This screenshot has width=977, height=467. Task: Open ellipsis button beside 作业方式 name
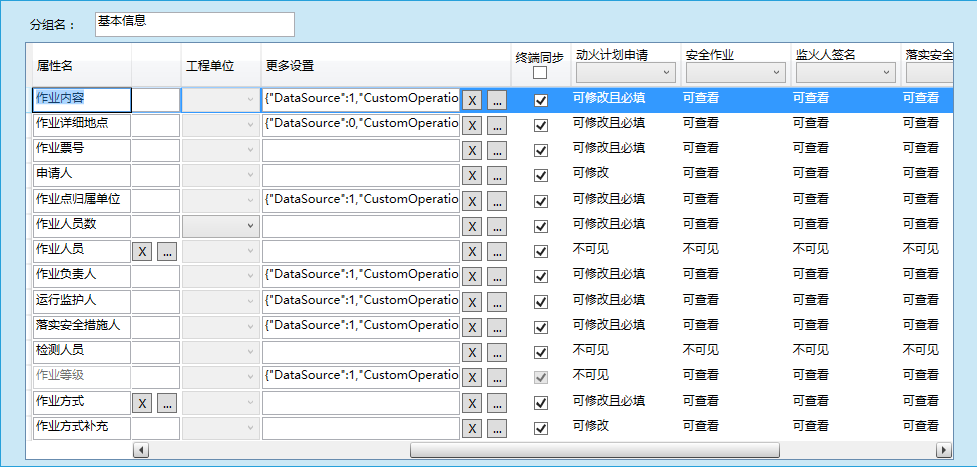click(x=167, y=402)
